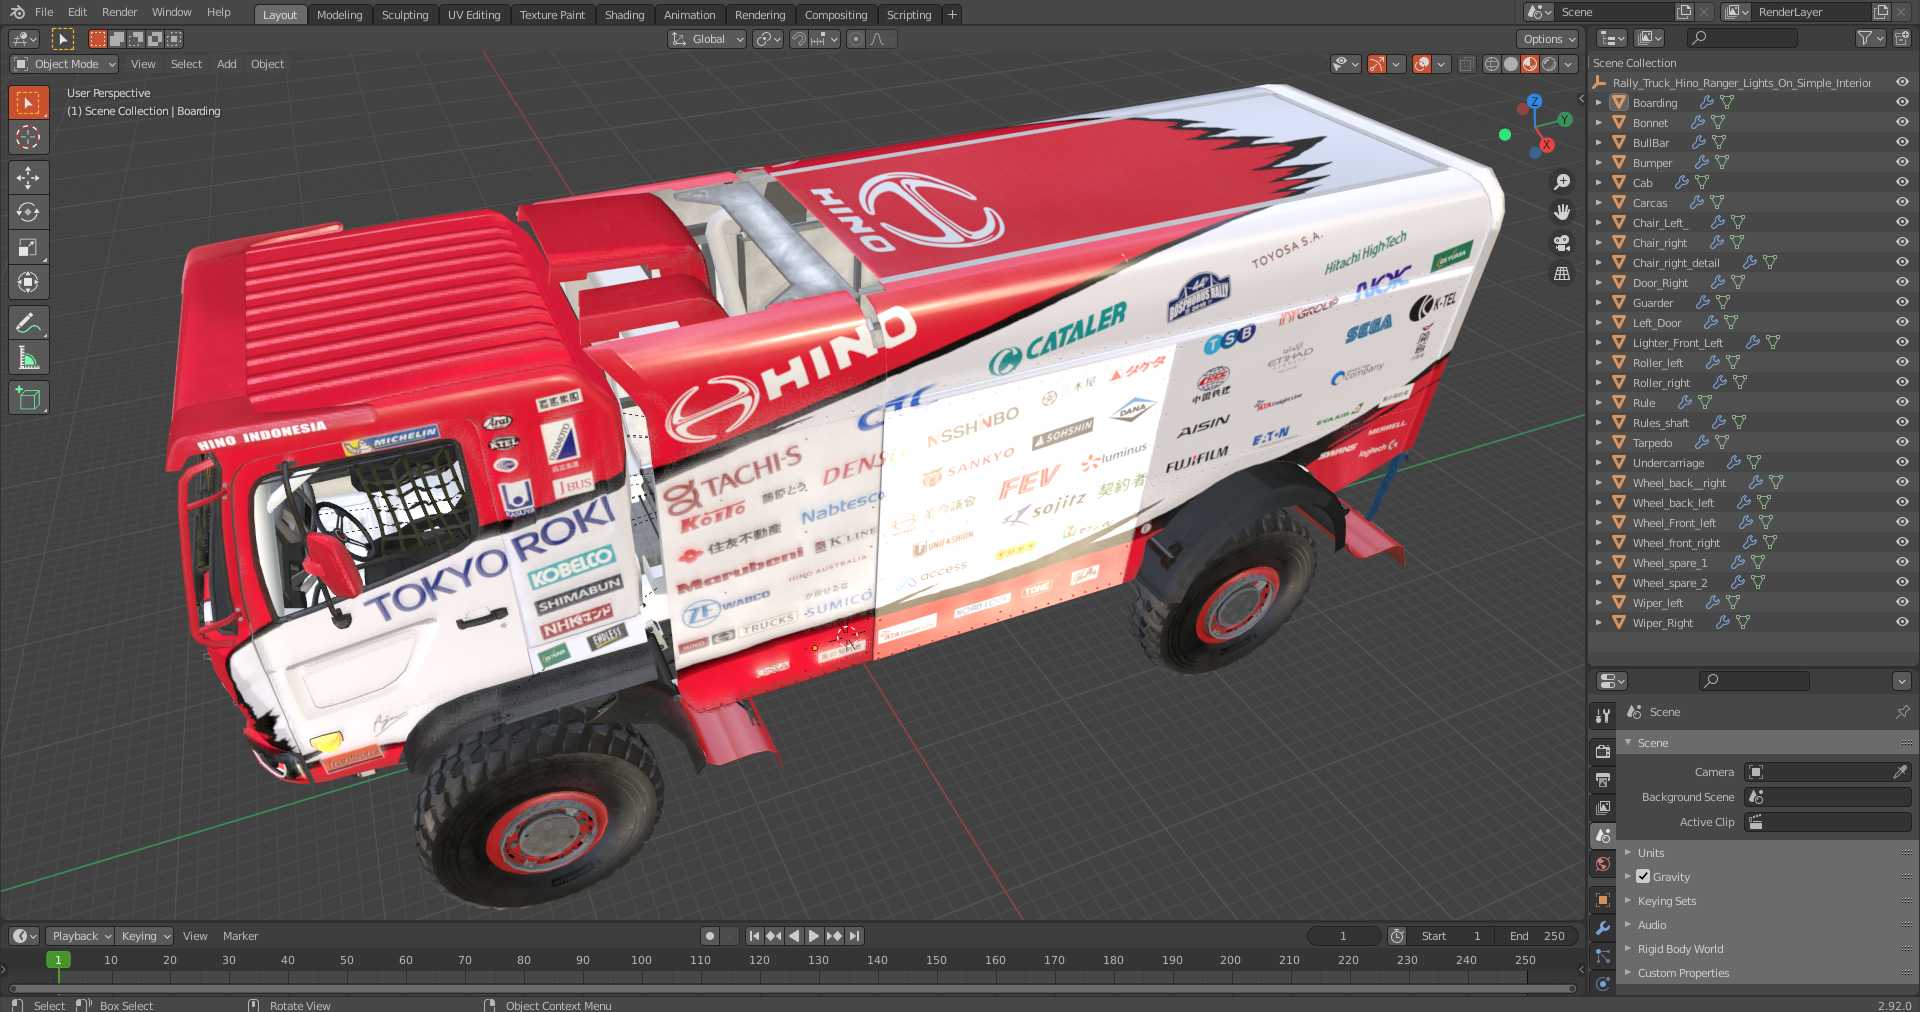Click the outliner search field
The width and height of the screenshot is (1920, 1012).
1742,38
